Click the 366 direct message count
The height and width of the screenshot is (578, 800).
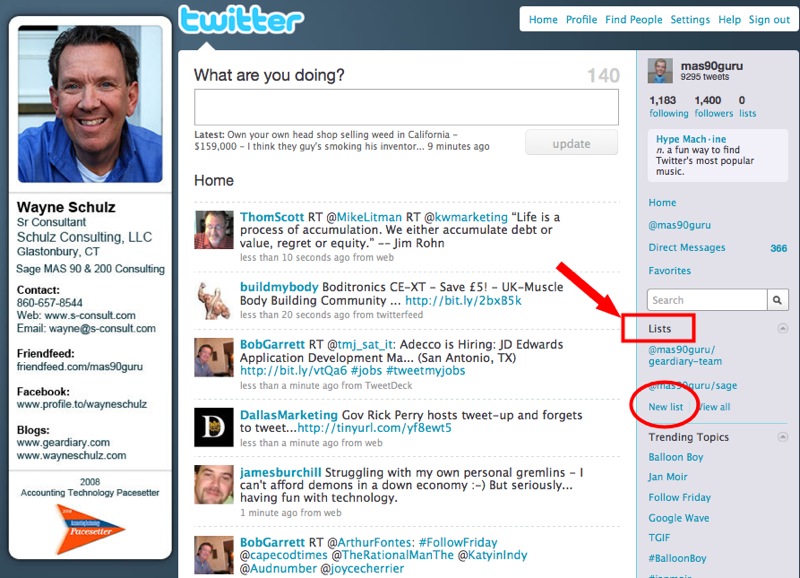pos(779,248)
